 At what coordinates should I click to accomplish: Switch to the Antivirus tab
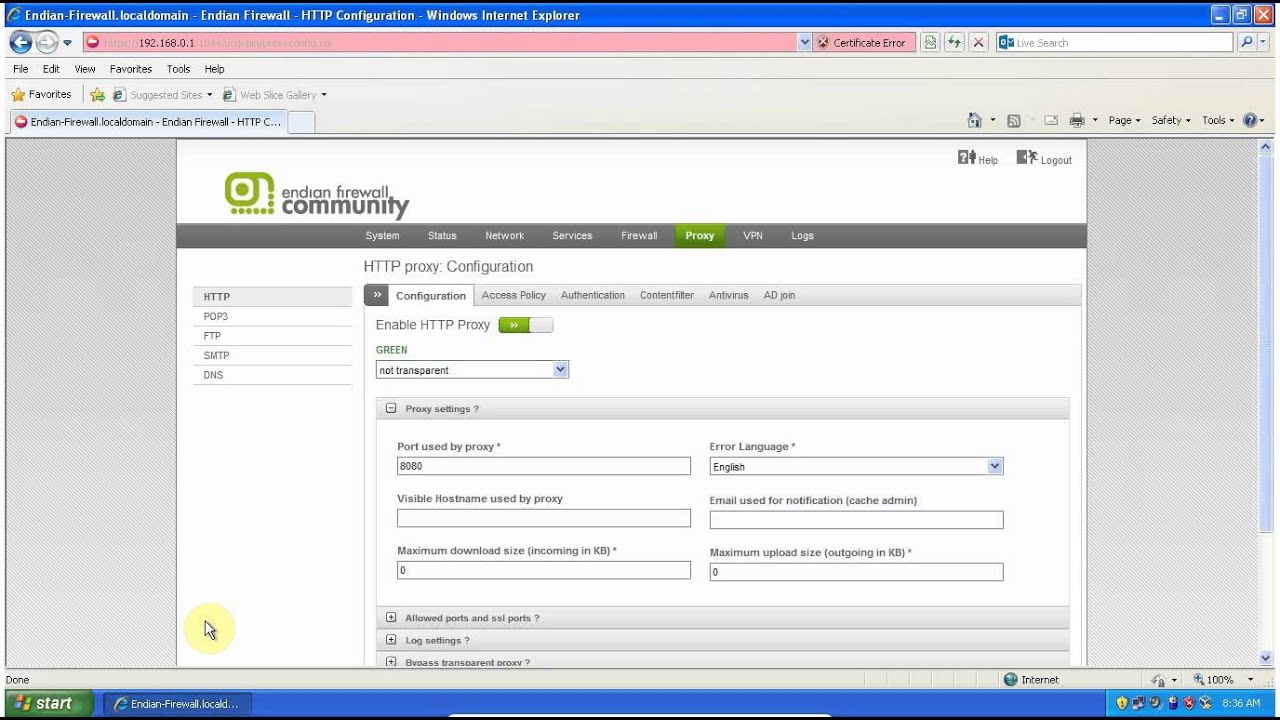tap(728, 295)
